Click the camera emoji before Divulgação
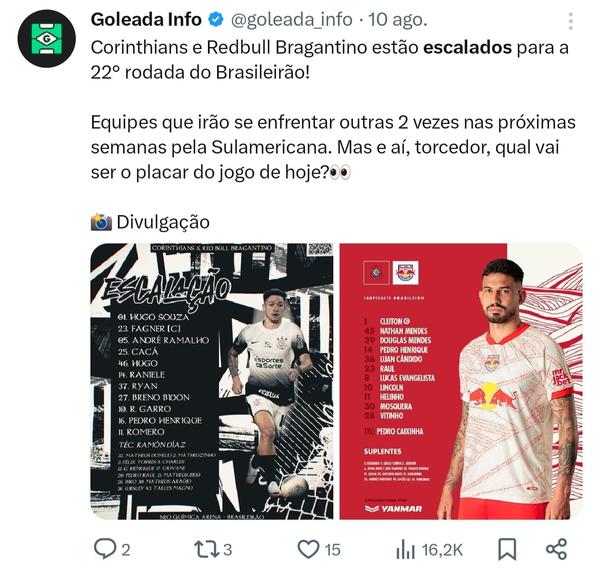 [101, 222]
